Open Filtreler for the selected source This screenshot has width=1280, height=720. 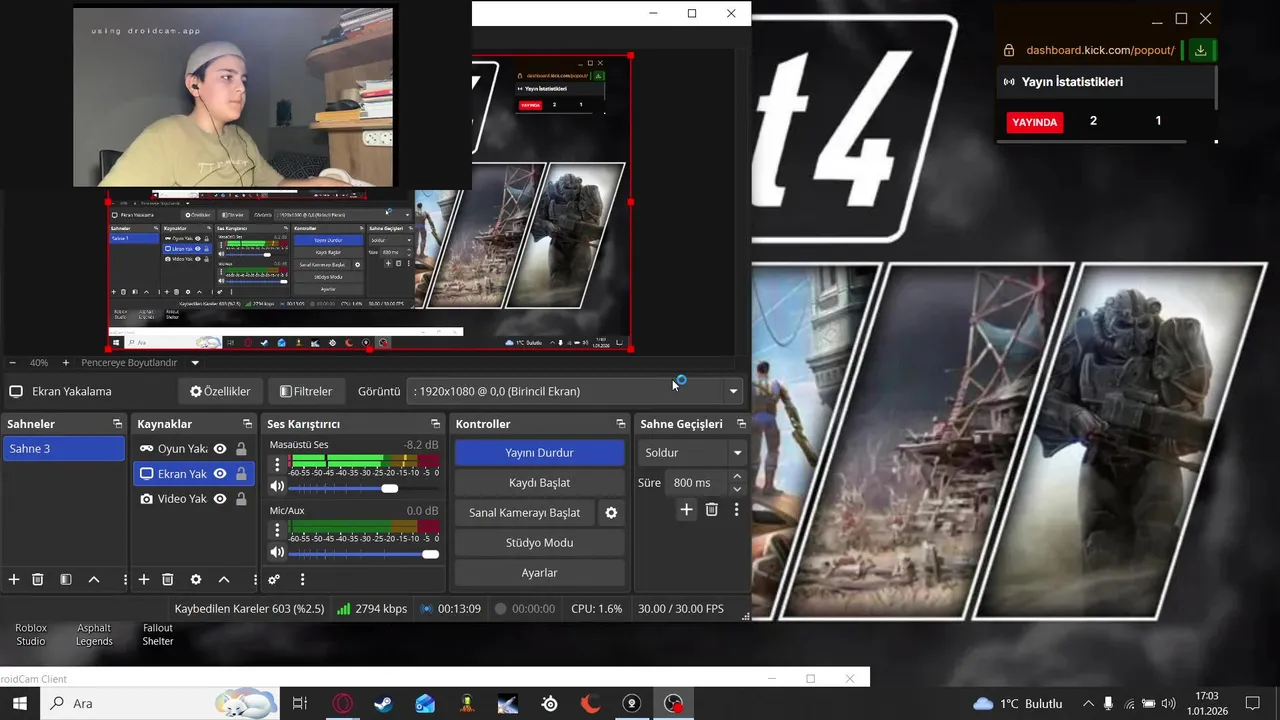[x=306, y=391]
